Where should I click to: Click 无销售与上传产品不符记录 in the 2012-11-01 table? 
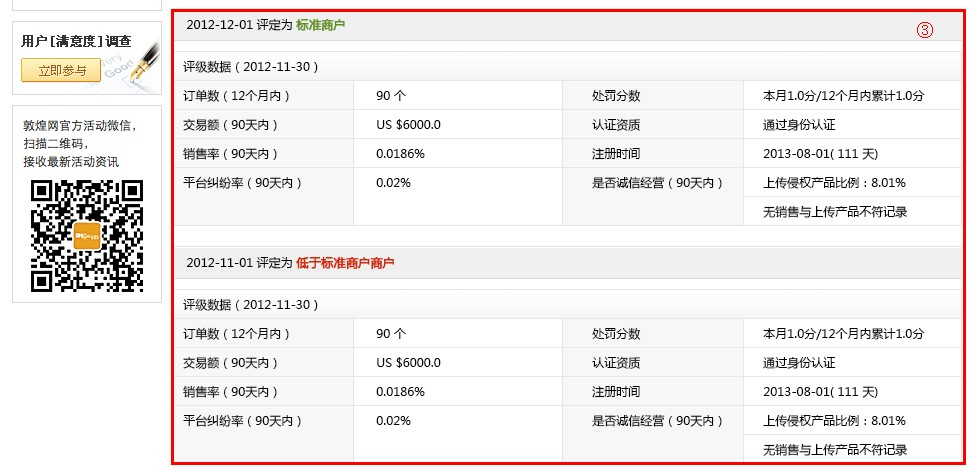click(835, 450)
